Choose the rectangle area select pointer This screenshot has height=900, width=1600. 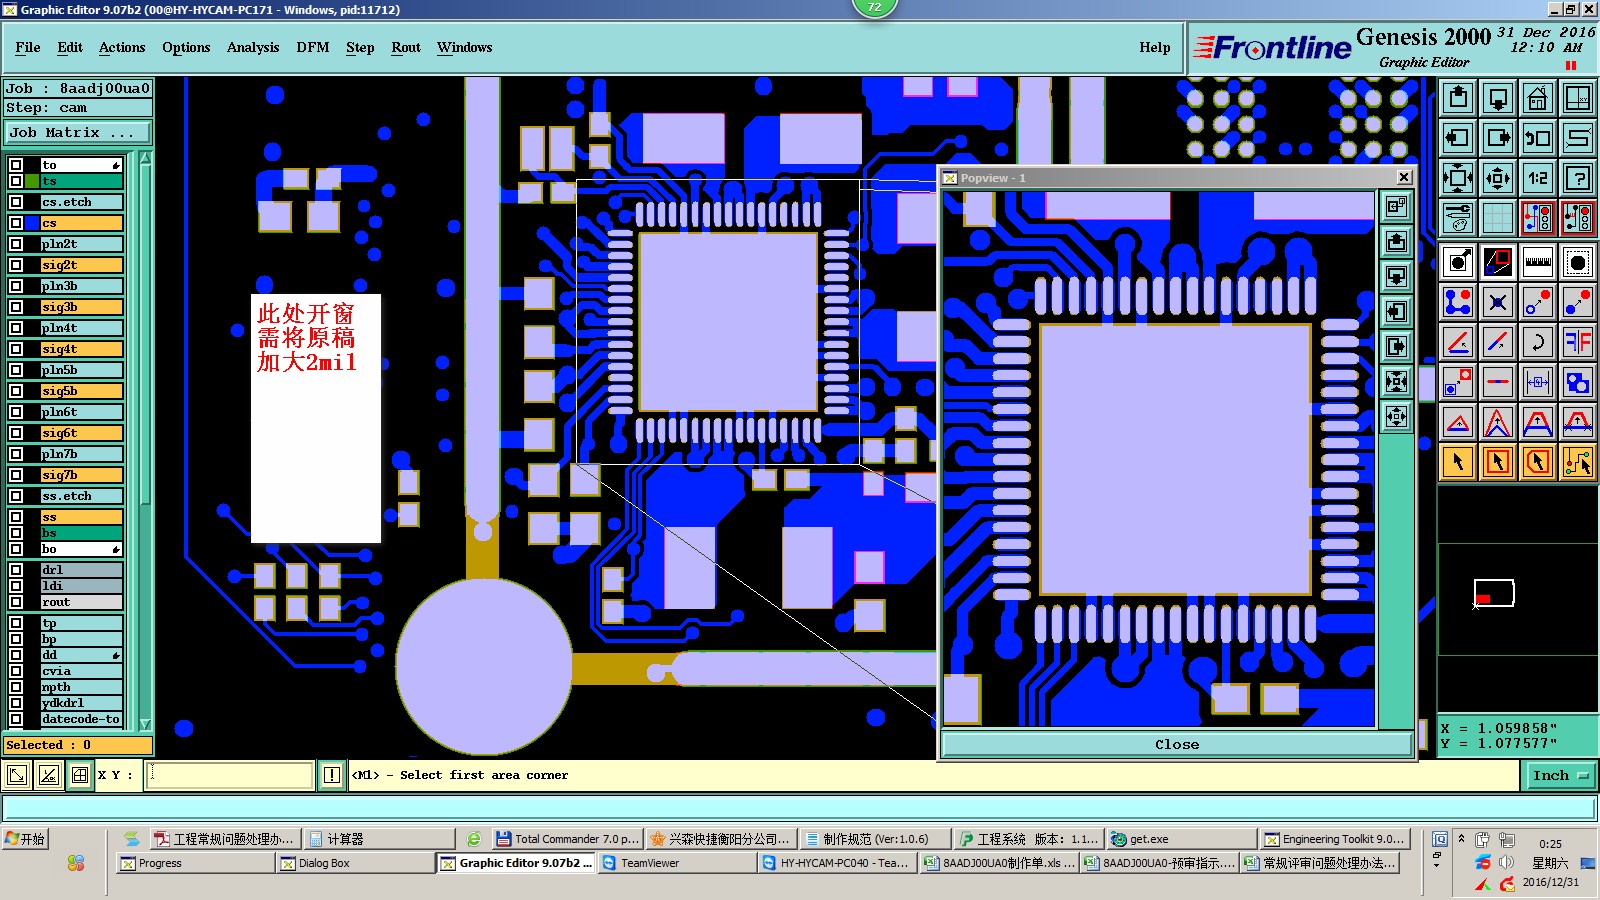click(x=1497, y=462)
